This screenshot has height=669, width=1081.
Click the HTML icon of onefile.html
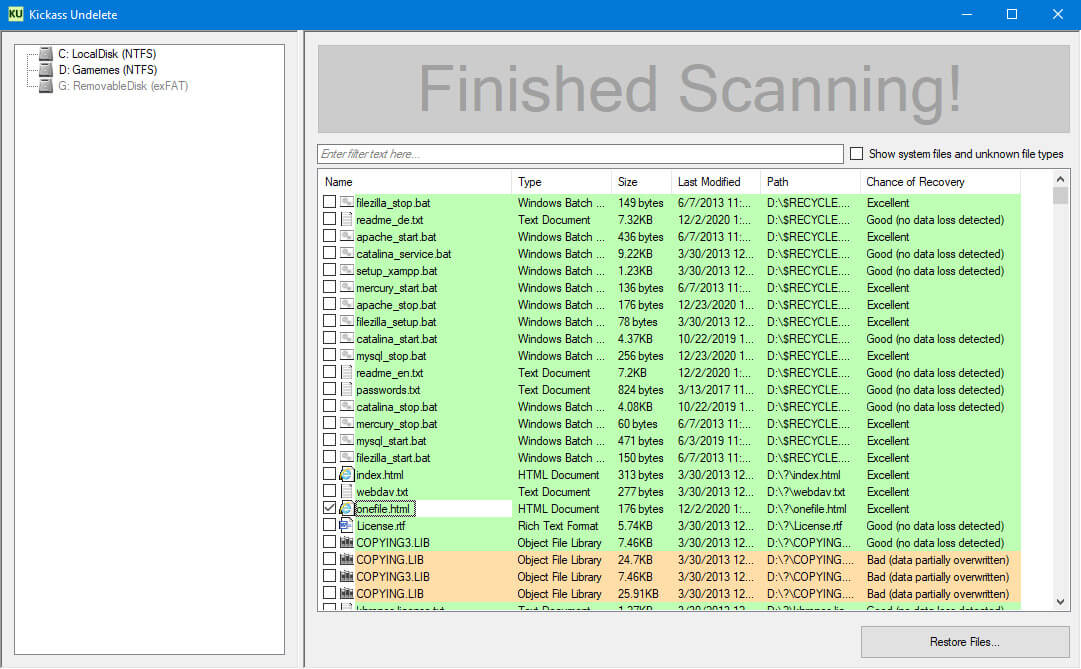(347, 508)
